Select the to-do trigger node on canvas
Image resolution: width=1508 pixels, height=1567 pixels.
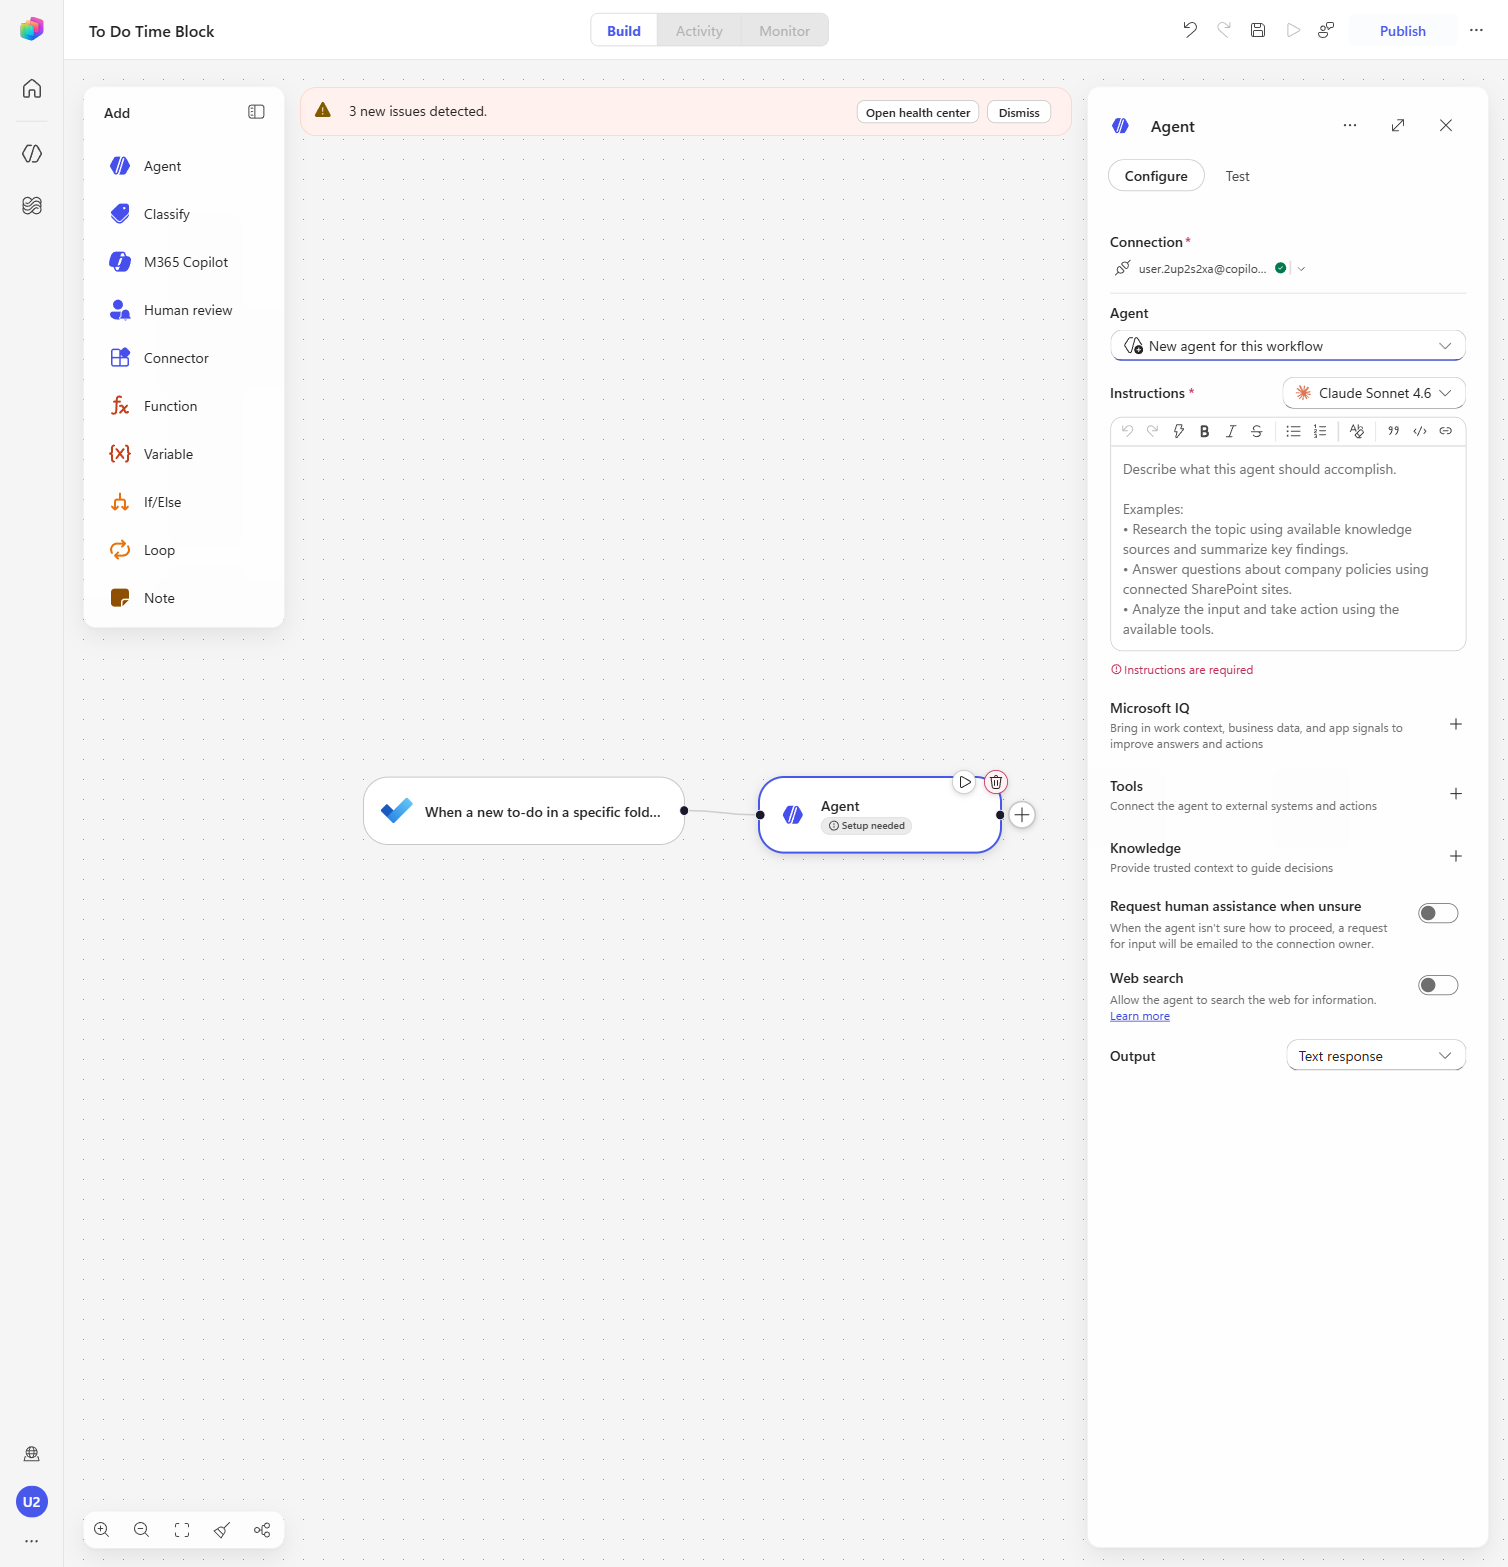coord(524,811)
